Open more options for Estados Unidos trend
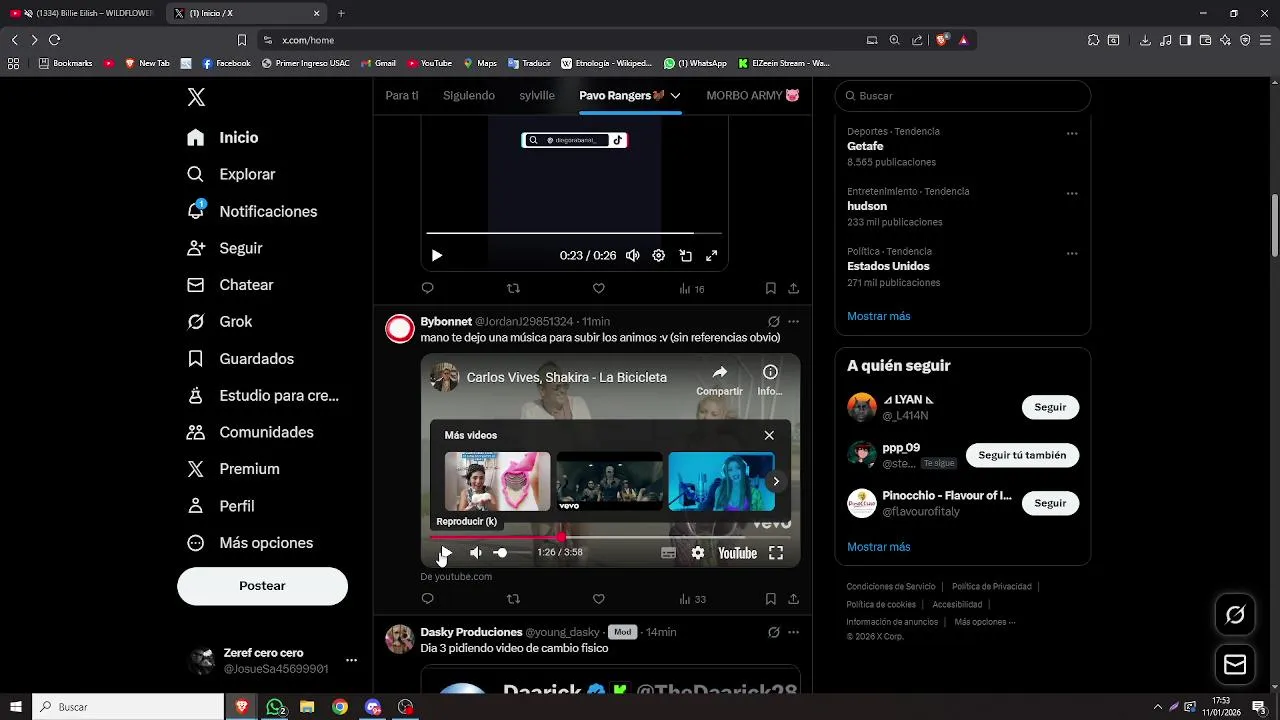The height and width of the screenshot is (720, 1280). point(1071,253)
